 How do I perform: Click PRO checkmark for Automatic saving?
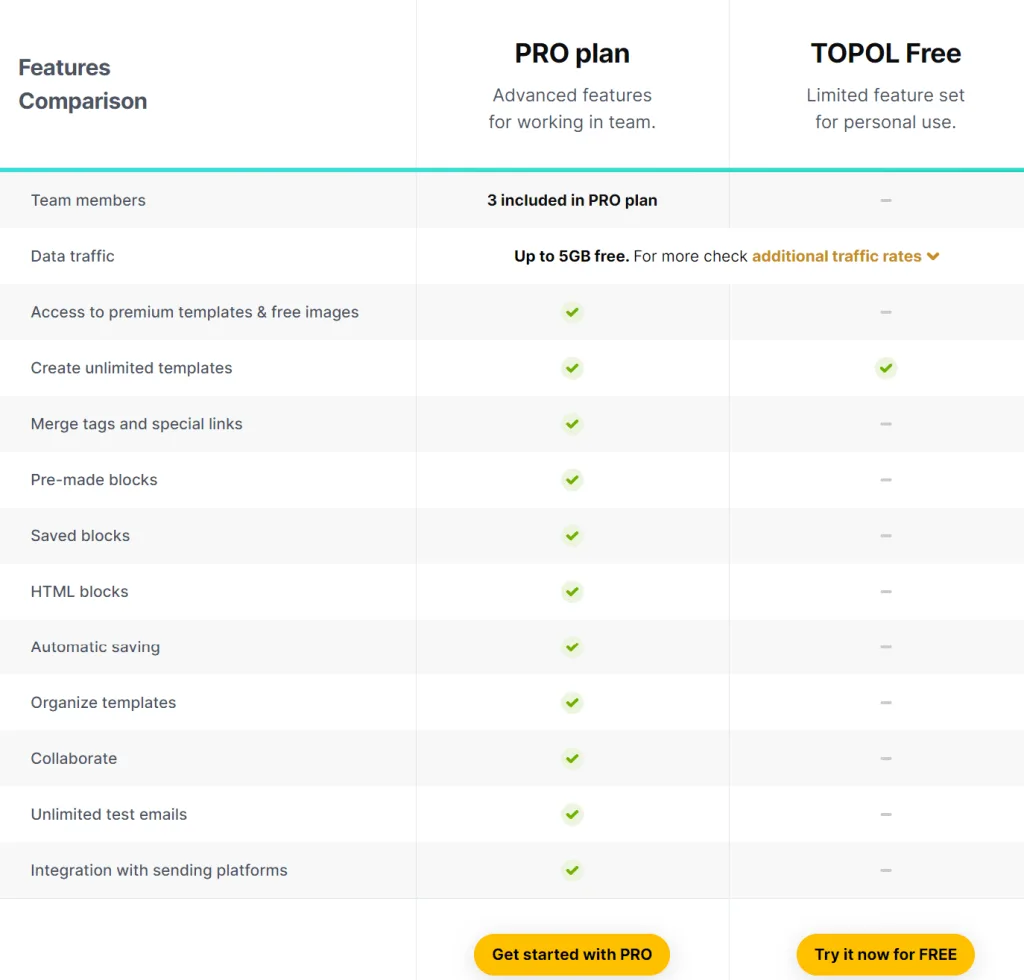(x=572, y=647)
